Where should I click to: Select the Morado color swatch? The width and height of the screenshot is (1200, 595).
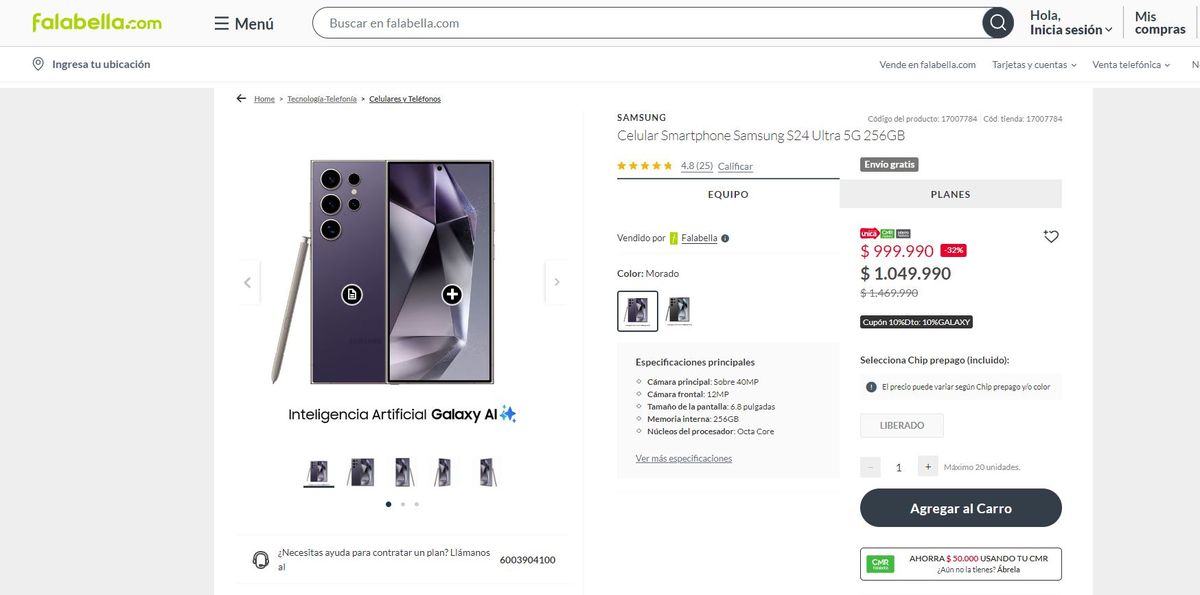(x=638, y=311)
